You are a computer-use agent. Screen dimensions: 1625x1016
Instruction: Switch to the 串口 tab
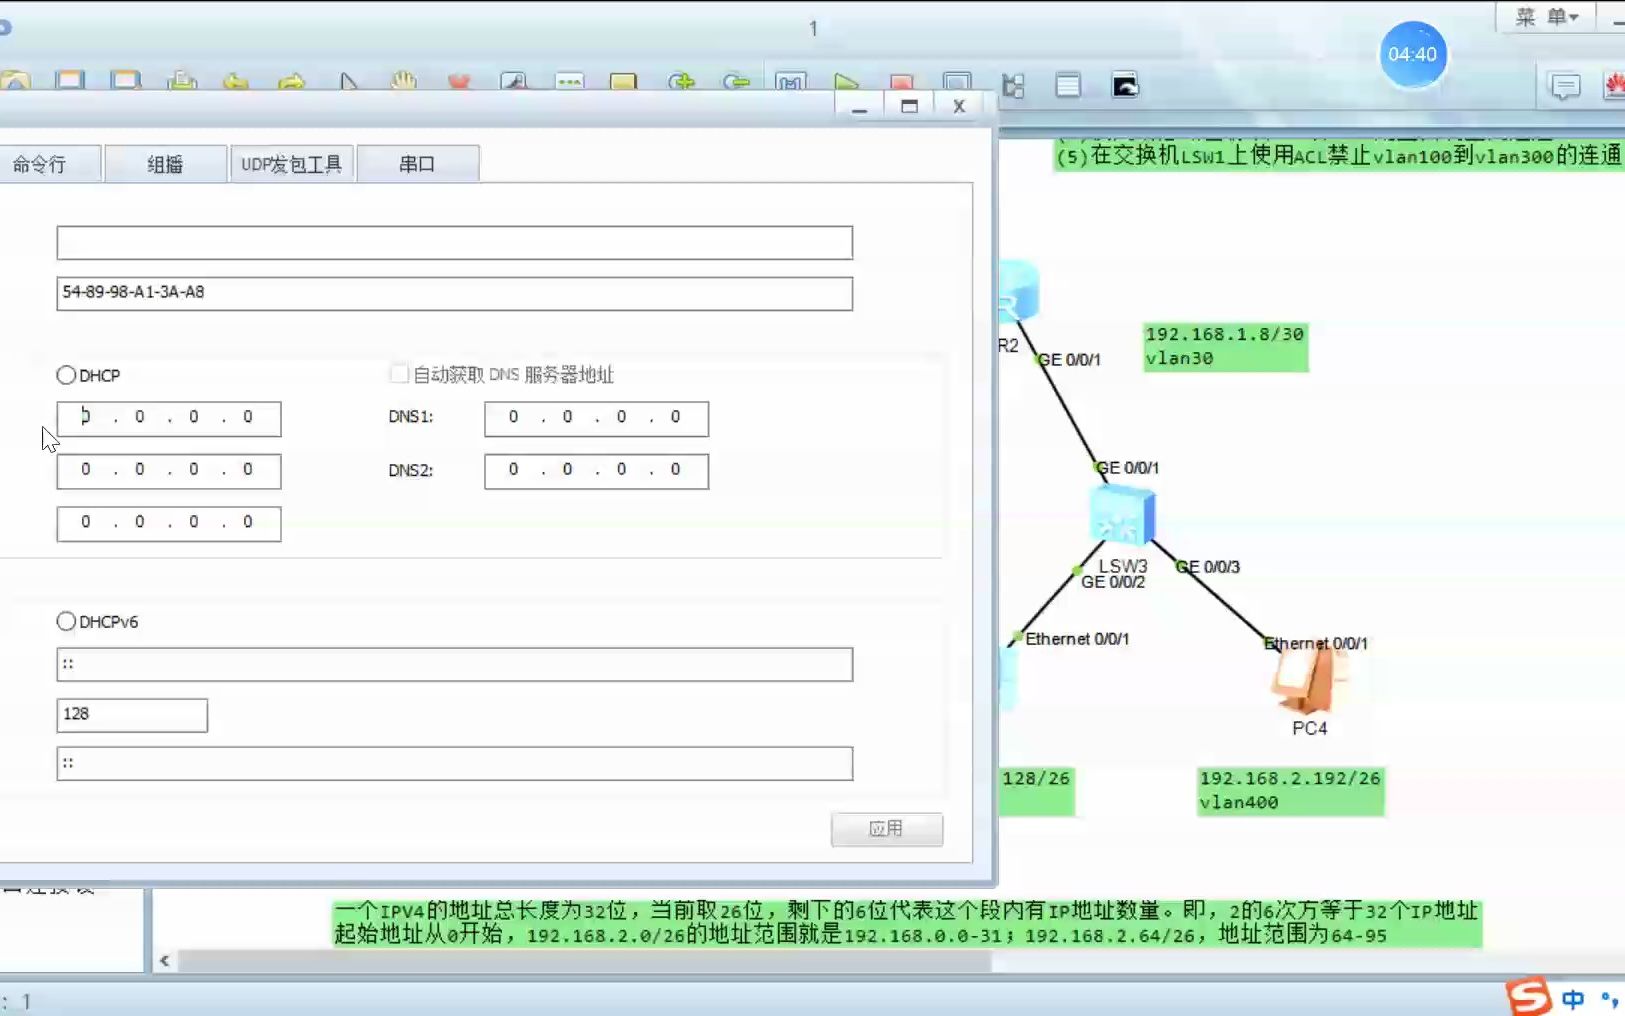(x=417, y=164)
